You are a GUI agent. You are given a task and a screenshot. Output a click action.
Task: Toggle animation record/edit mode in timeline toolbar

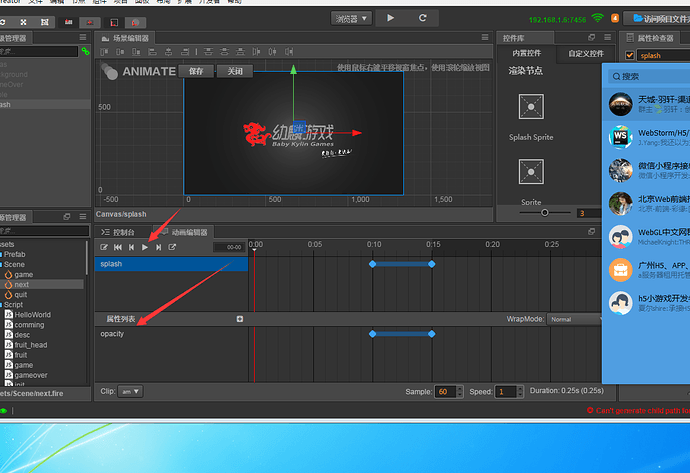click(x=104, y=247)
